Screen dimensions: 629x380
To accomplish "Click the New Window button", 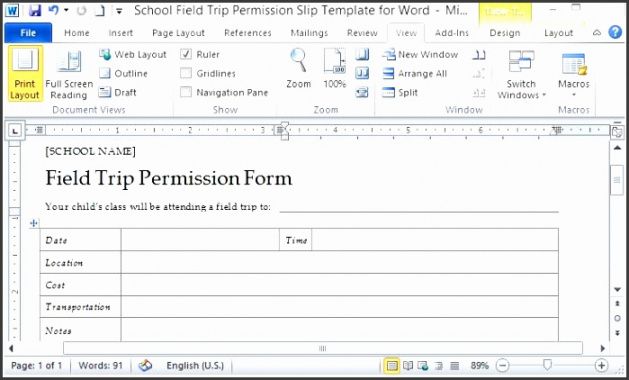I will (420, 54).
